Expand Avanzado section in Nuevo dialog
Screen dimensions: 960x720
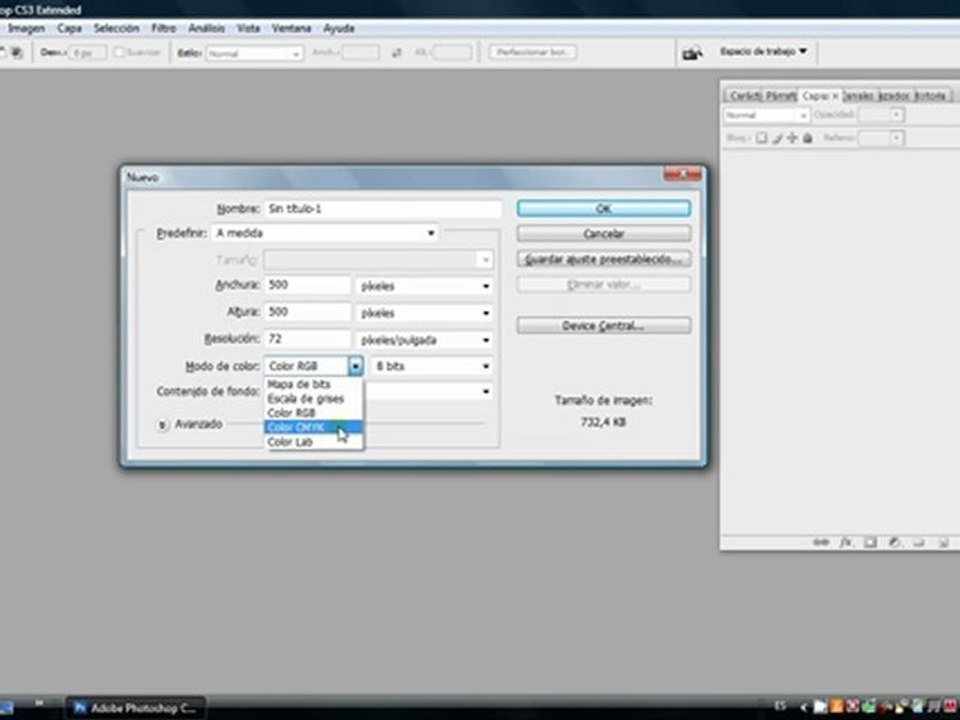(163, 424)
